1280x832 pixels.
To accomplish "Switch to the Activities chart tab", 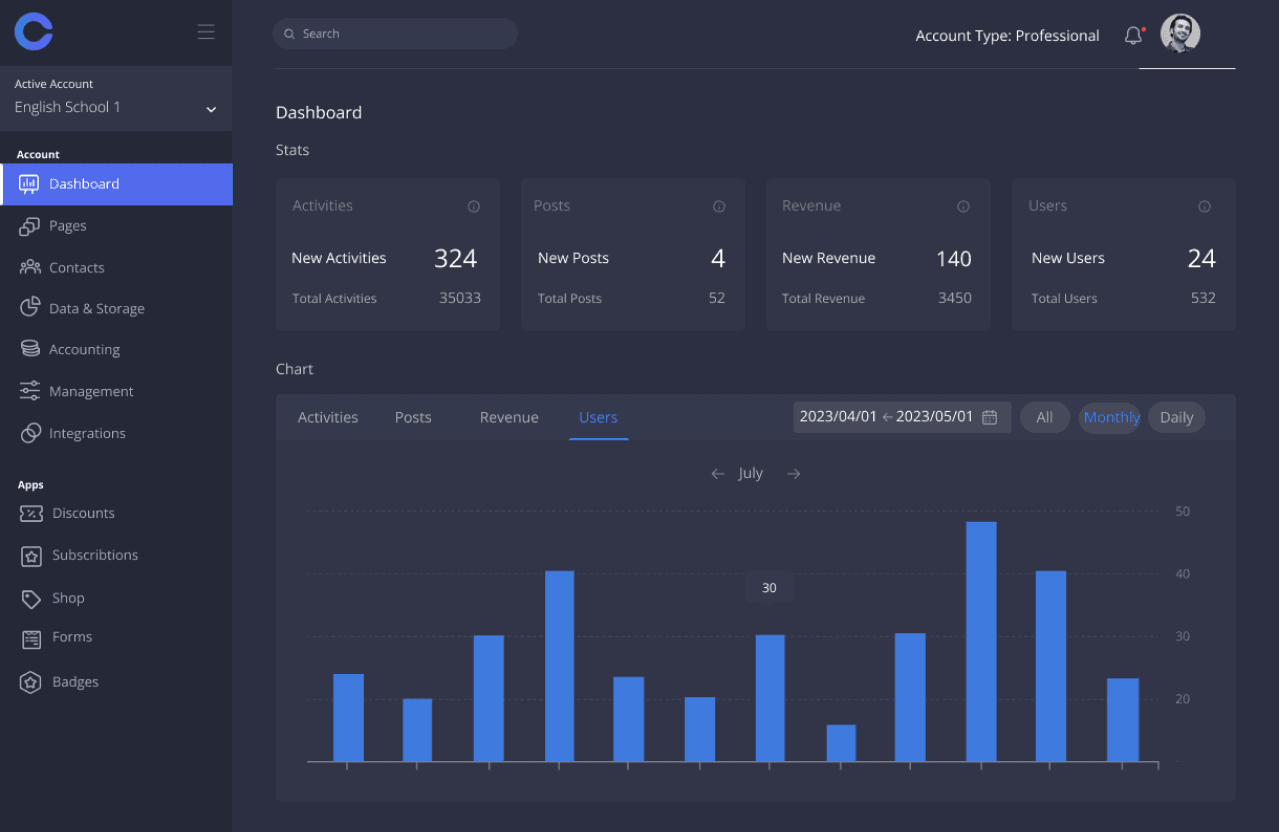I will [x=328, y=418].
